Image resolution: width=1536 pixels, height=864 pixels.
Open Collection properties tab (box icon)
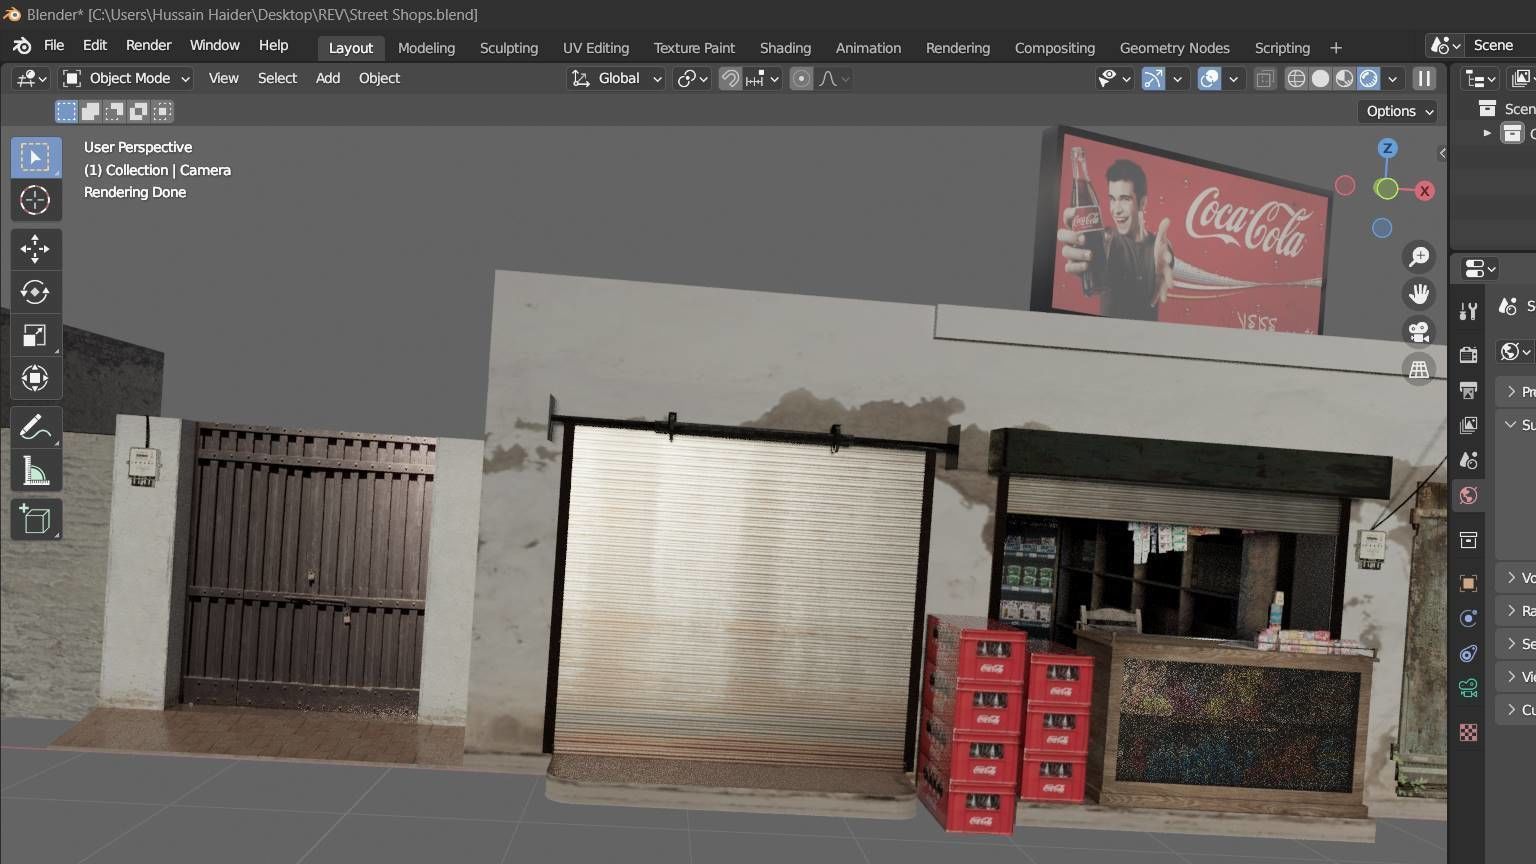click(x=1468, y=540)
